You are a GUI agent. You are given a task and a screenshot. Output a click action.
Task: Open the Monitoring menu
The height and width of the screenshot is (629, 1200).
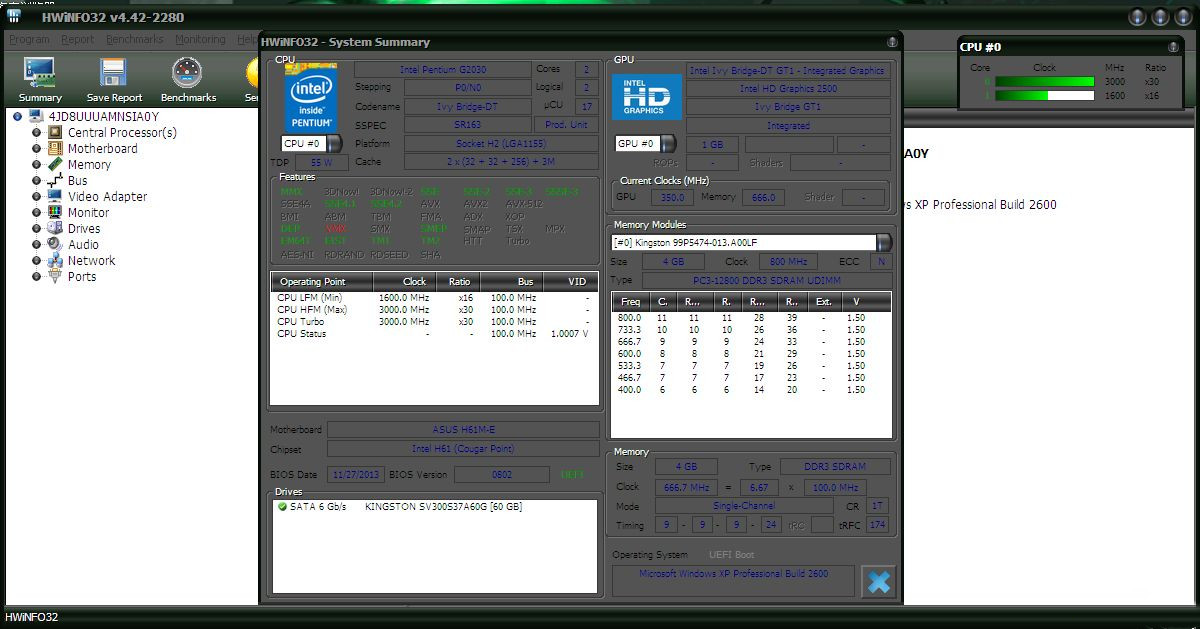200,39
